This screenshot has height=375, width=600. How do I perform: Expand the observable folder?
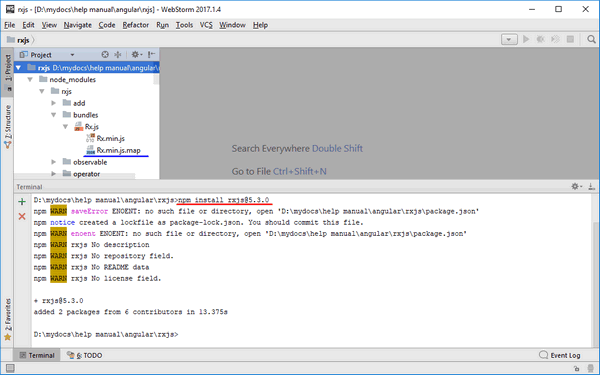click(x=54, y=162)
